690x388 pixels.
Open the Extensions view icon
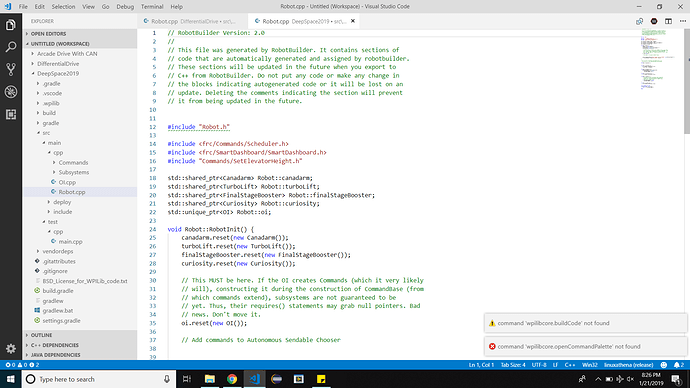11,114
